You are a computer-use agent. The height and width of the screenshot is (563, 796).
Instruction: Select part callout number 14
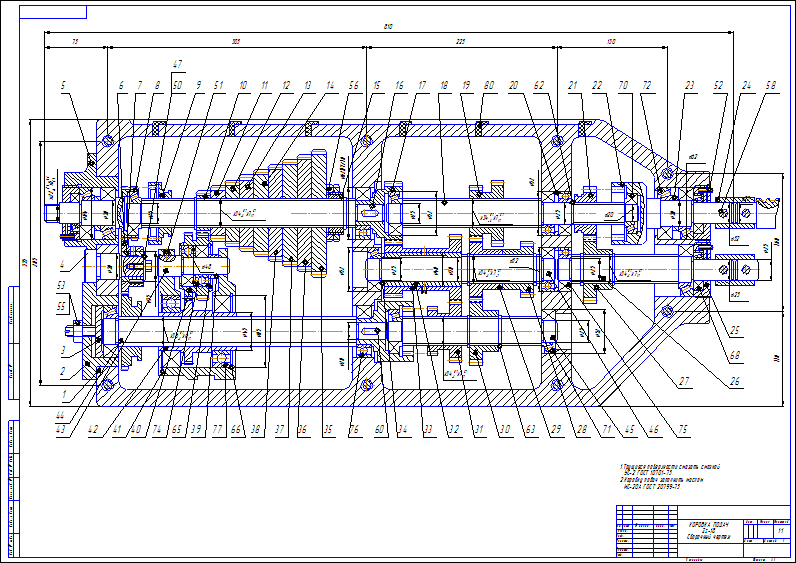click(x=330, y=87)
